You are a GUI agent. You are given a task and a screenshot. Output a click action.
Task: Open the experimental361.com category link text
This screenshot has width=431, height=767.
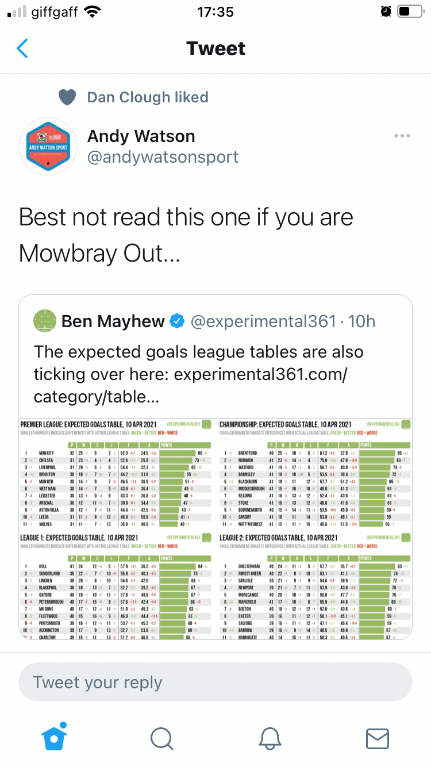click(190, 385)
